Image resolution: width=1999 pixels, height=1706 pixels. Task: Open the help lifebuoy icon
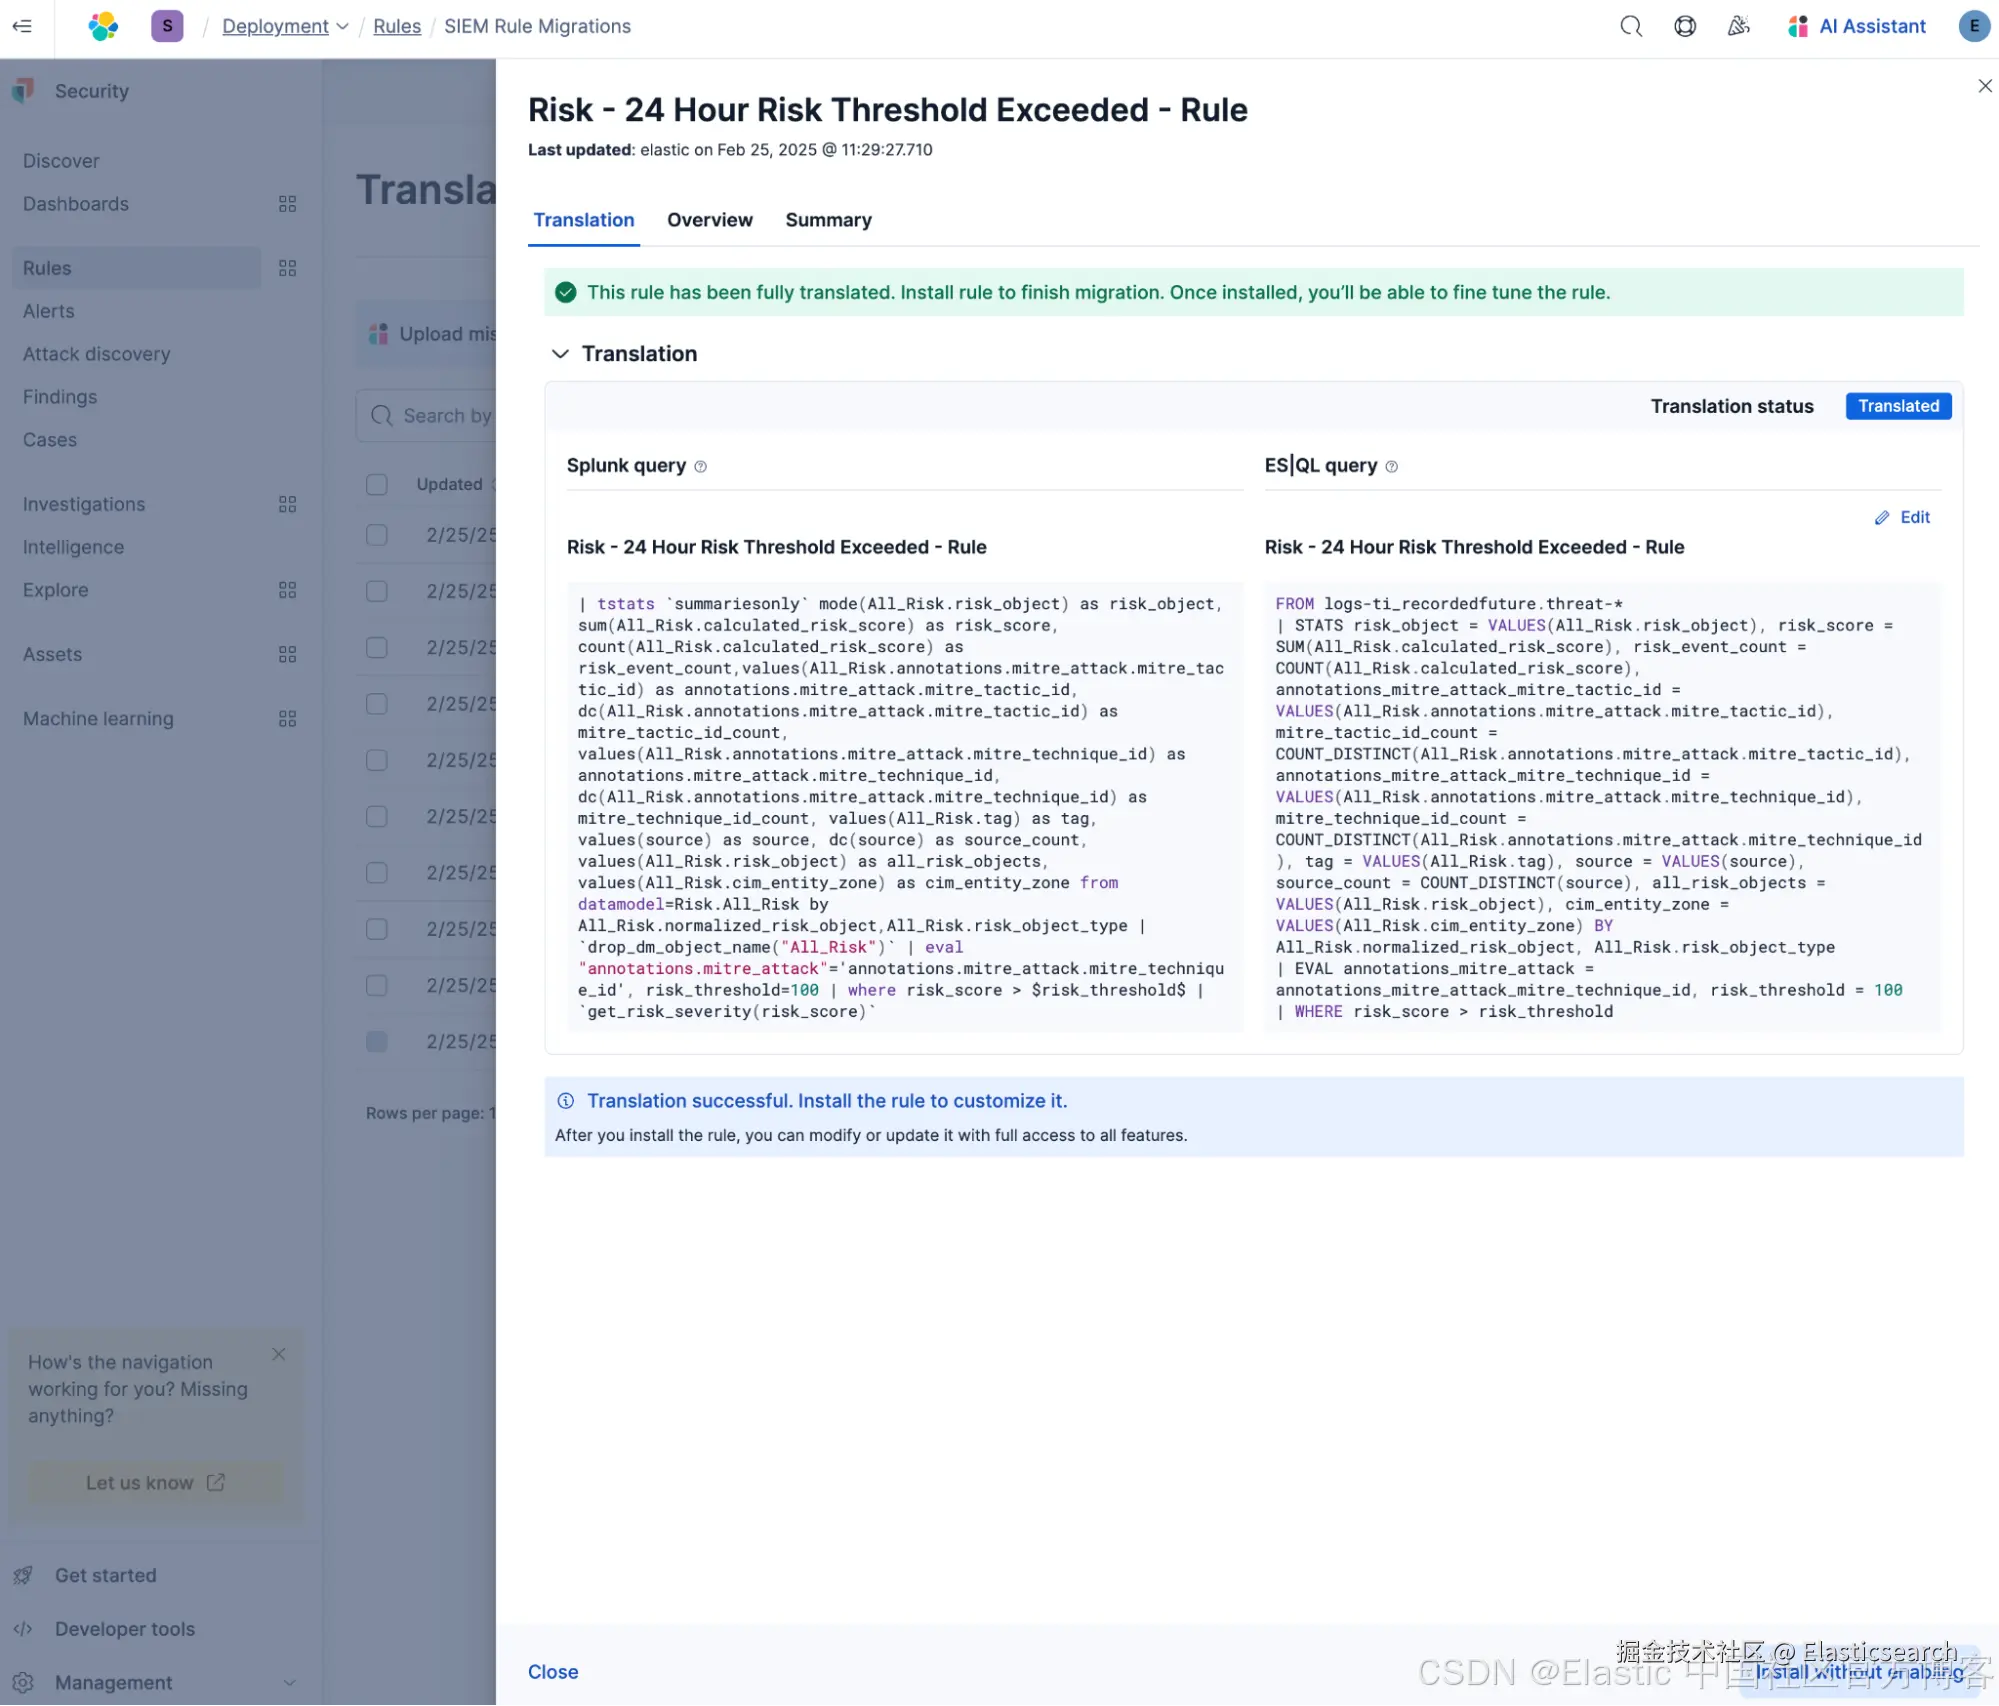1685,26
